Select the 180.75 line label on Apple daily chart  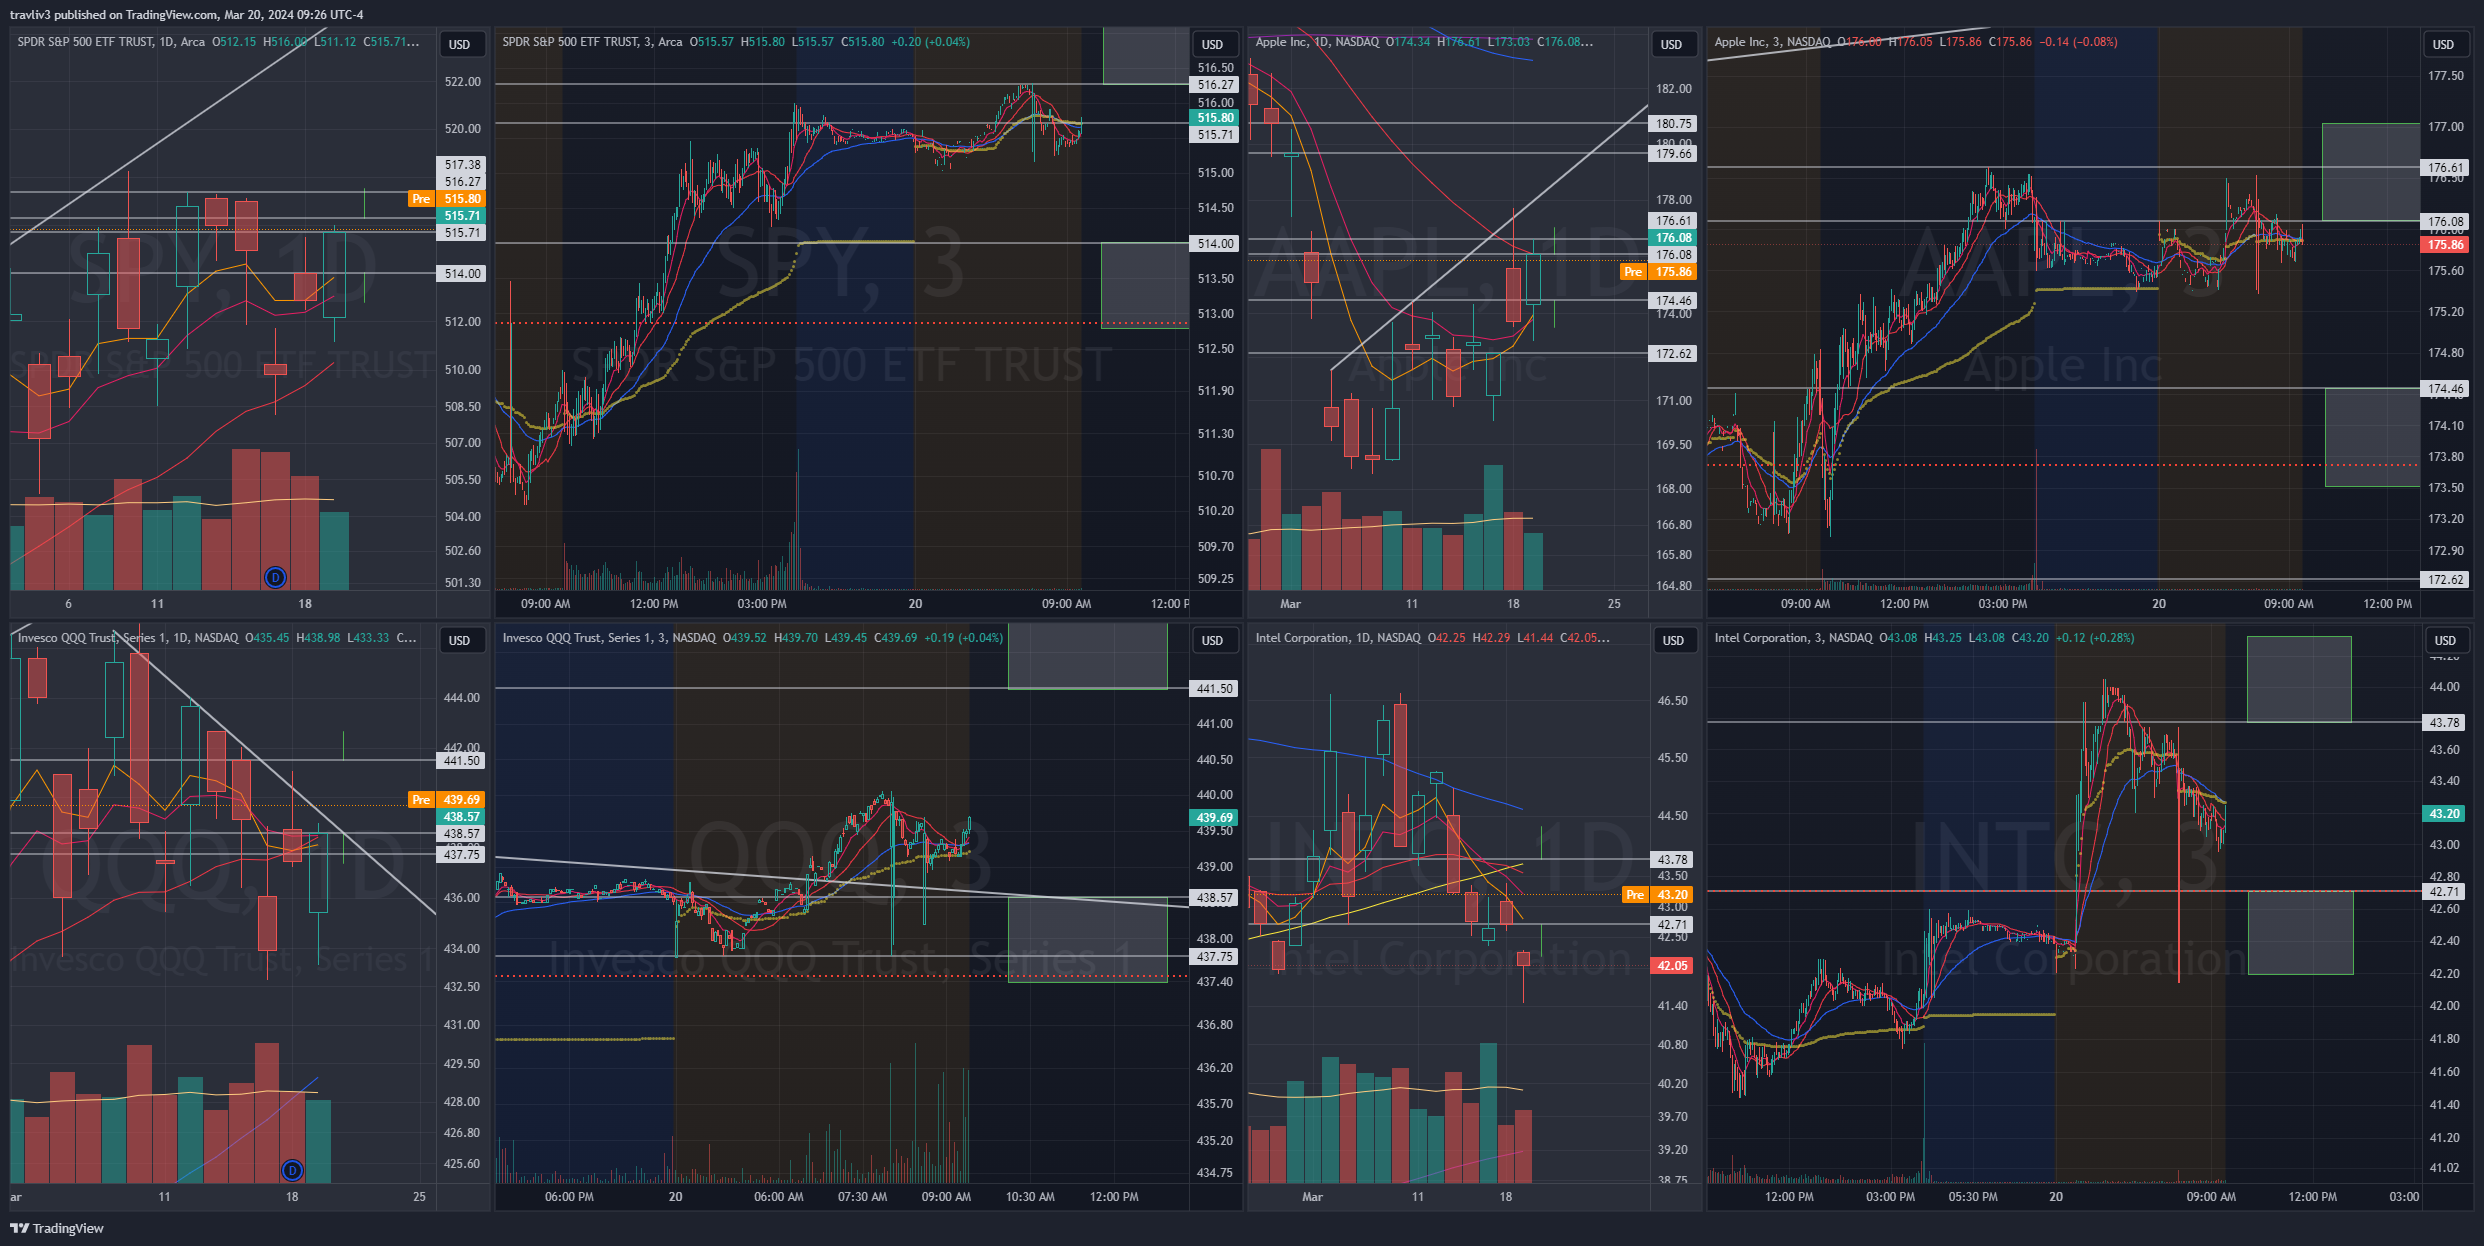coord(1674,124)
